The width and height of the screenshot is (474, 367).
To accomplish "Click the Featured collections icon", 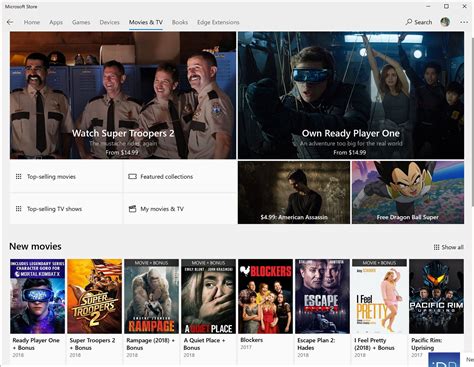I will tap(132, 177).
